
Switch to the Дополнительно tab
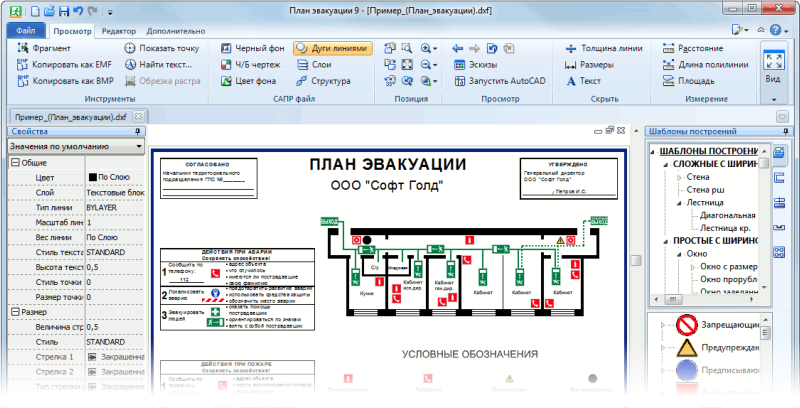click(x=176, y=31)
